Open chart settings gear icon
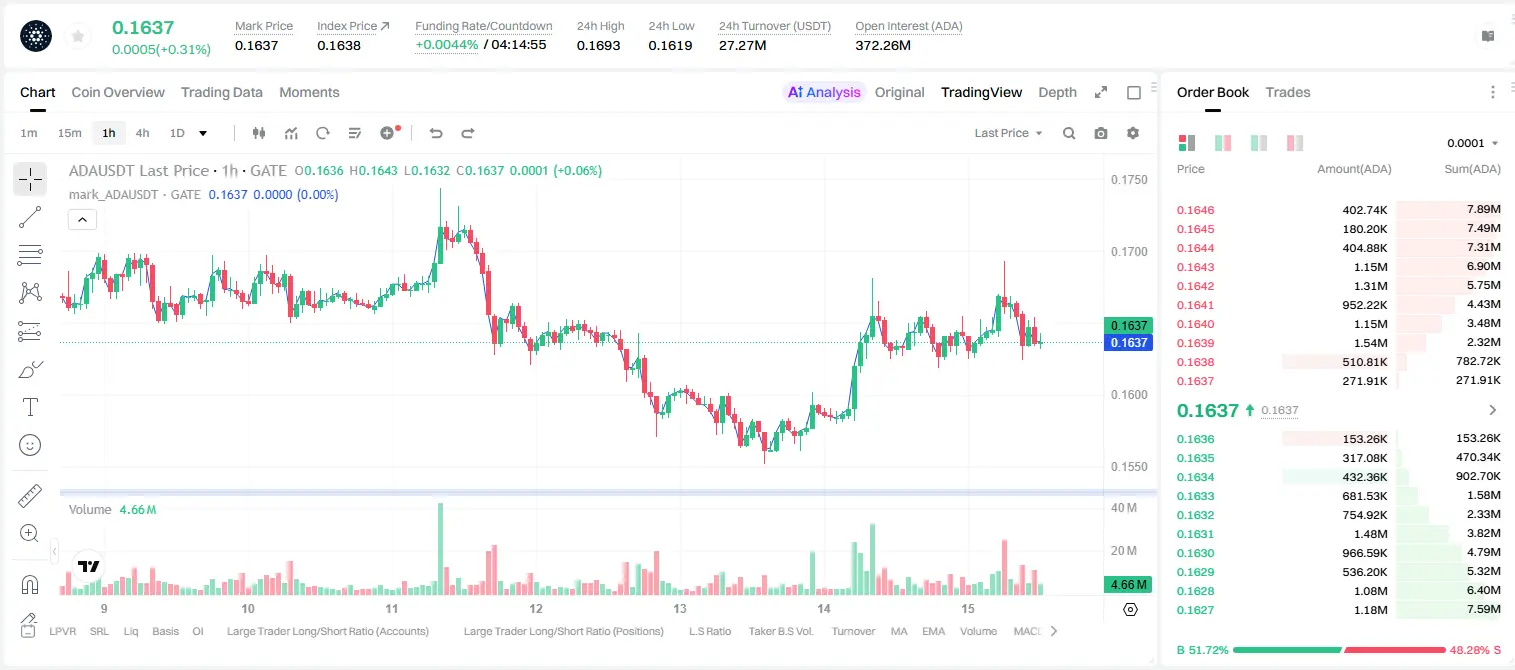The width and height of the screenshot is (1515, 670). click(x=1133, y=133)
